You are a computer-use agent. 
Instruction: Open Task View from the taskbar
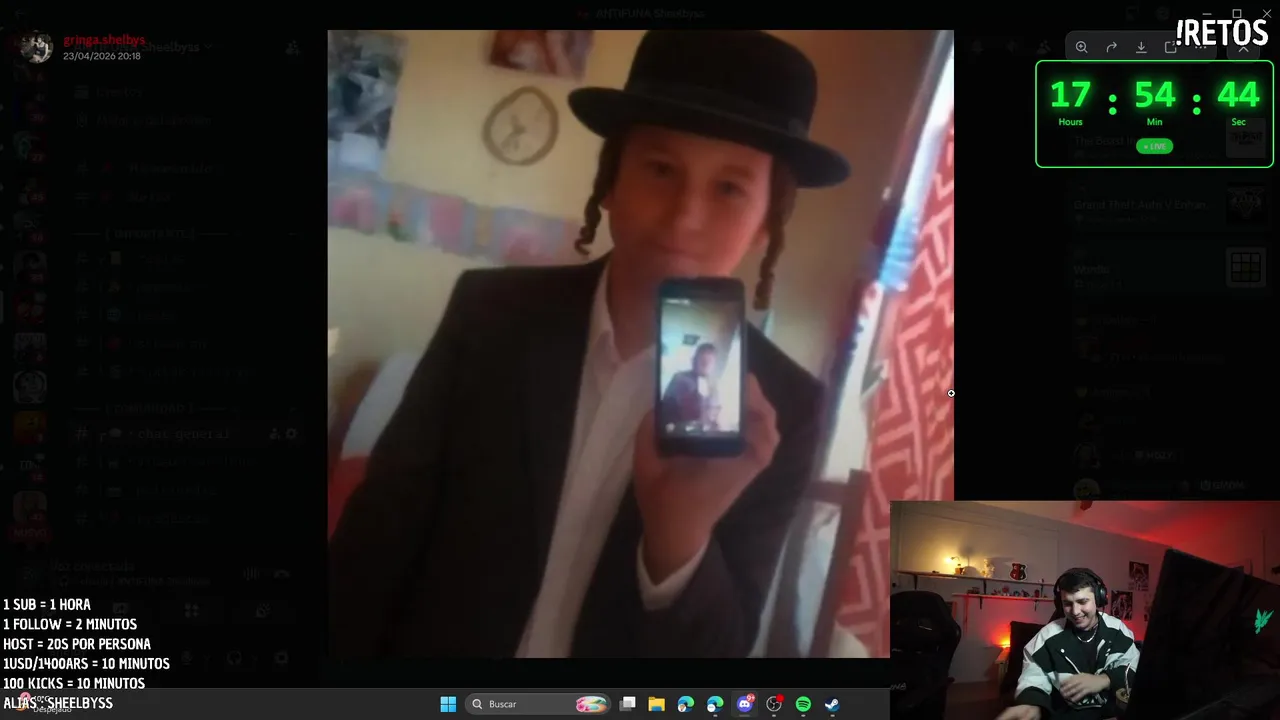pos(628,704)
